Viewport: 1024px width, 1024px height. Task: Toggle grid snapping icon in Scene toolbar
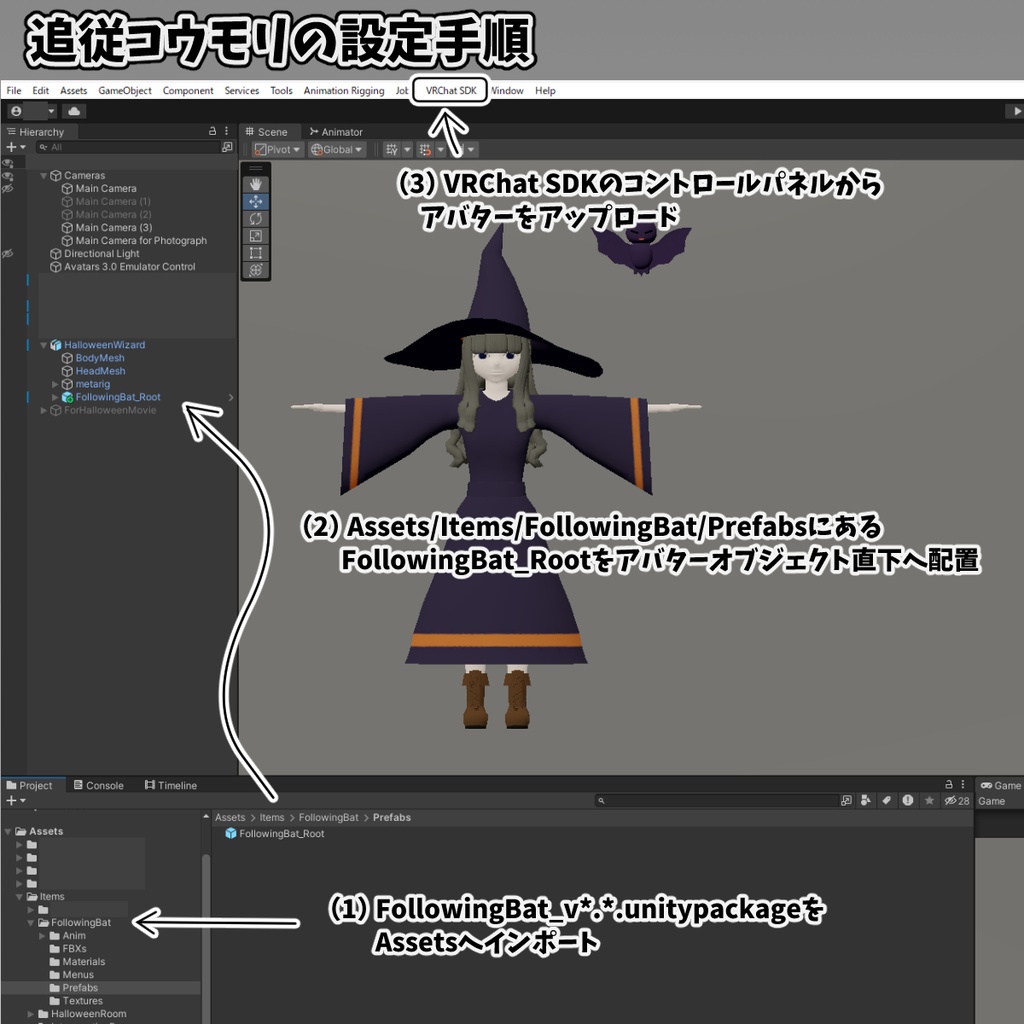click(391, 150)
